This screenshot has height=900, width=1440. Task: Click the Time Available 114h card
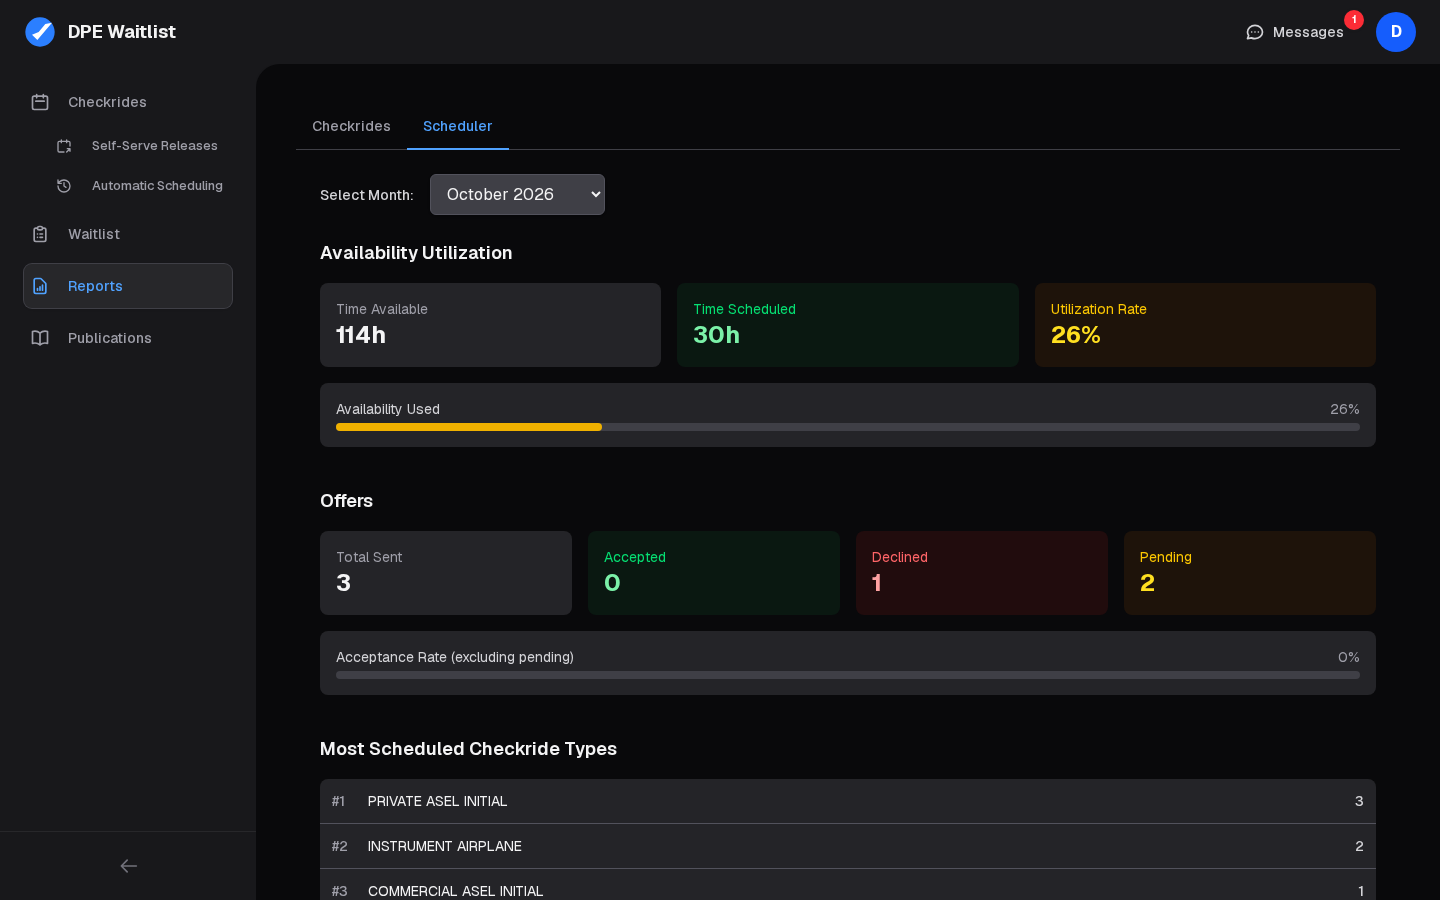point(490,325)
